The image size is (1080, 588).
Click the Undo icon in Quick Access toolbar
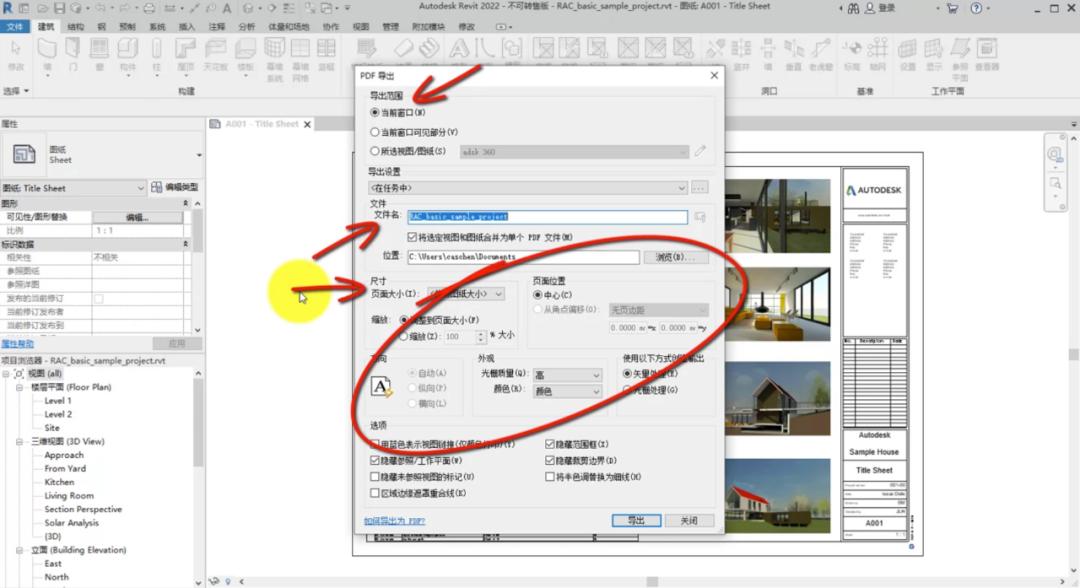pos(97,8)
